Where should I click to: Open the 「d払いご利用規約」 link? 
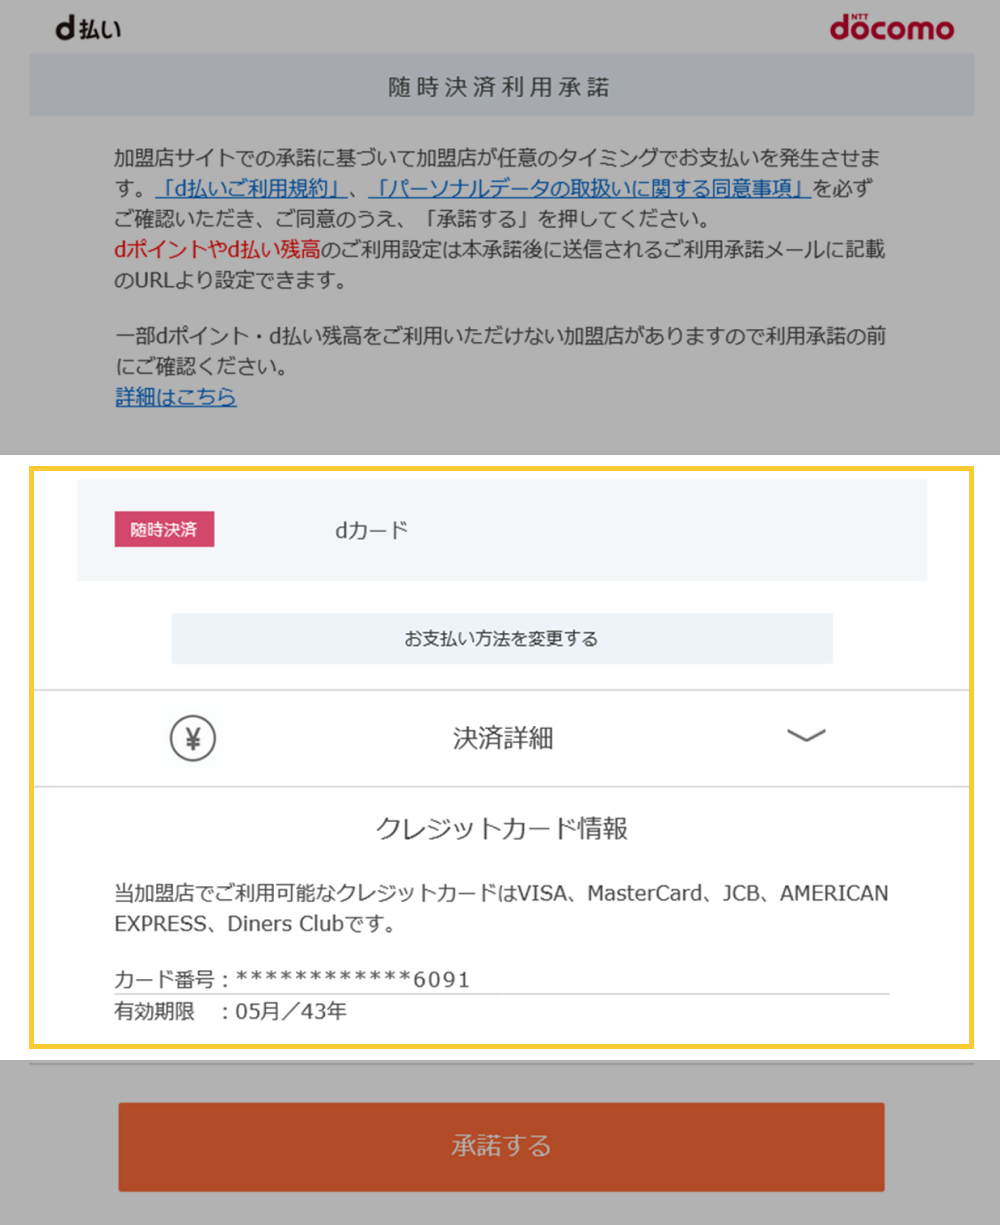pos(251,188)
